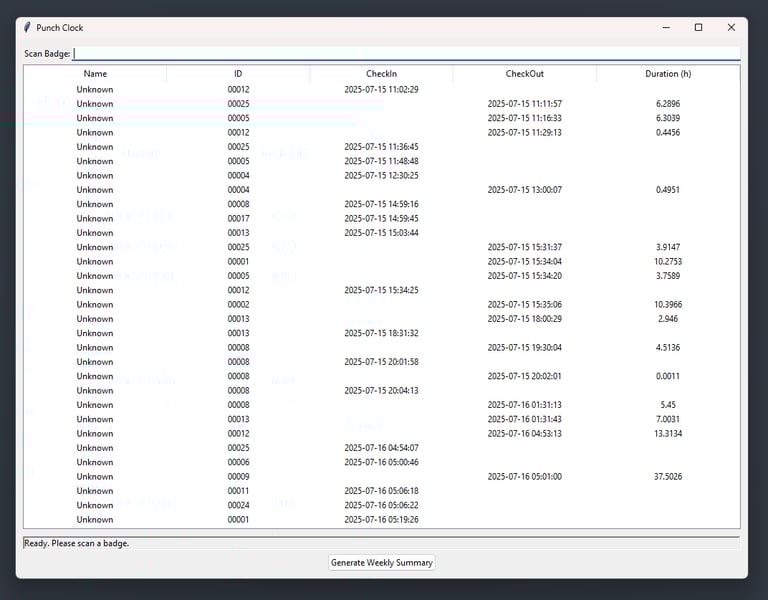Image resolution: width=768 pixels, height=600 pixels.
Task: Click the CheckIn column header
Action: pos(382,74)
